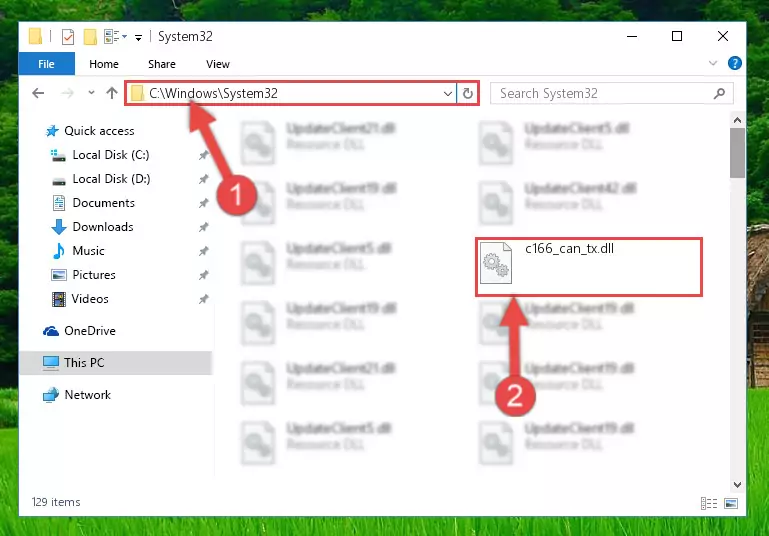Screen dimensions: 769x536
Task: Open Help with the question mark icon
Action: [x=735, y=63]
